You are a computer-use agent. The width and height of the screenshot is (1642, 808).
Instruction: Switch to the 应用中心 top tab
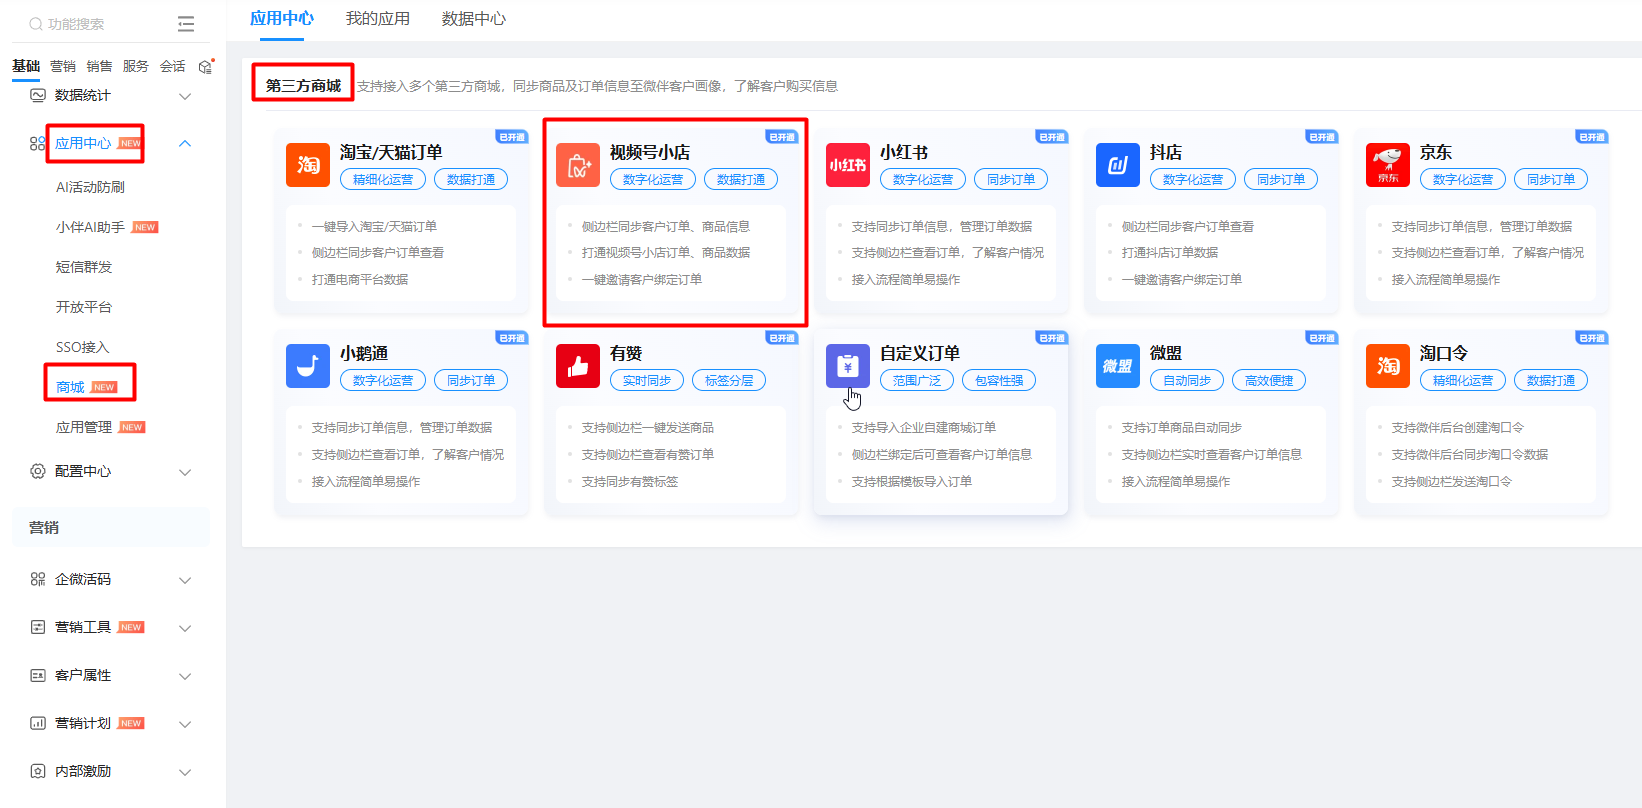click(282, 18)
